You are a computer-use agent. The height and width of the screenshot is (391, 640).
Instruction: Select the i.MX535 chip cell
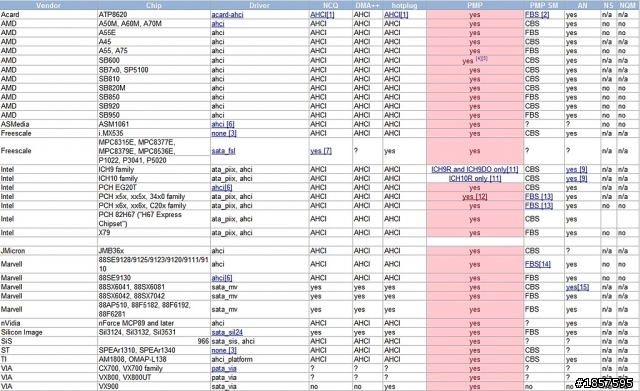tap(154, 133)
